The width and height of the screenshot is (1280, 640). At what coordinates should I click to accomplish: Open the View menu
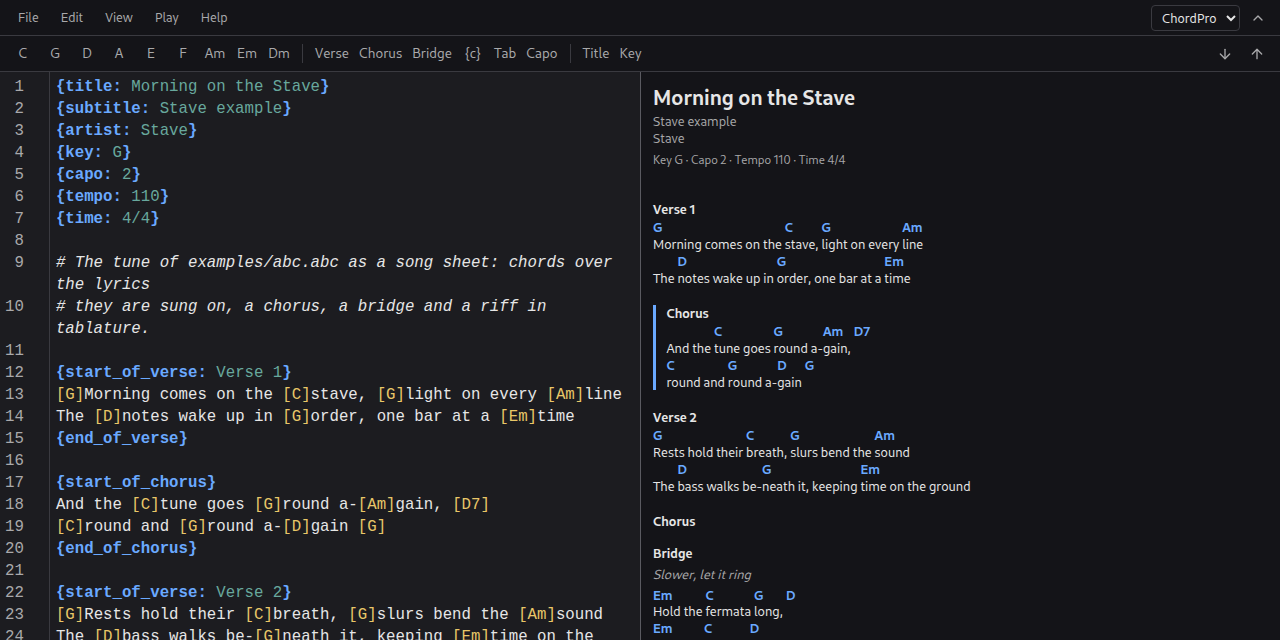119,18
